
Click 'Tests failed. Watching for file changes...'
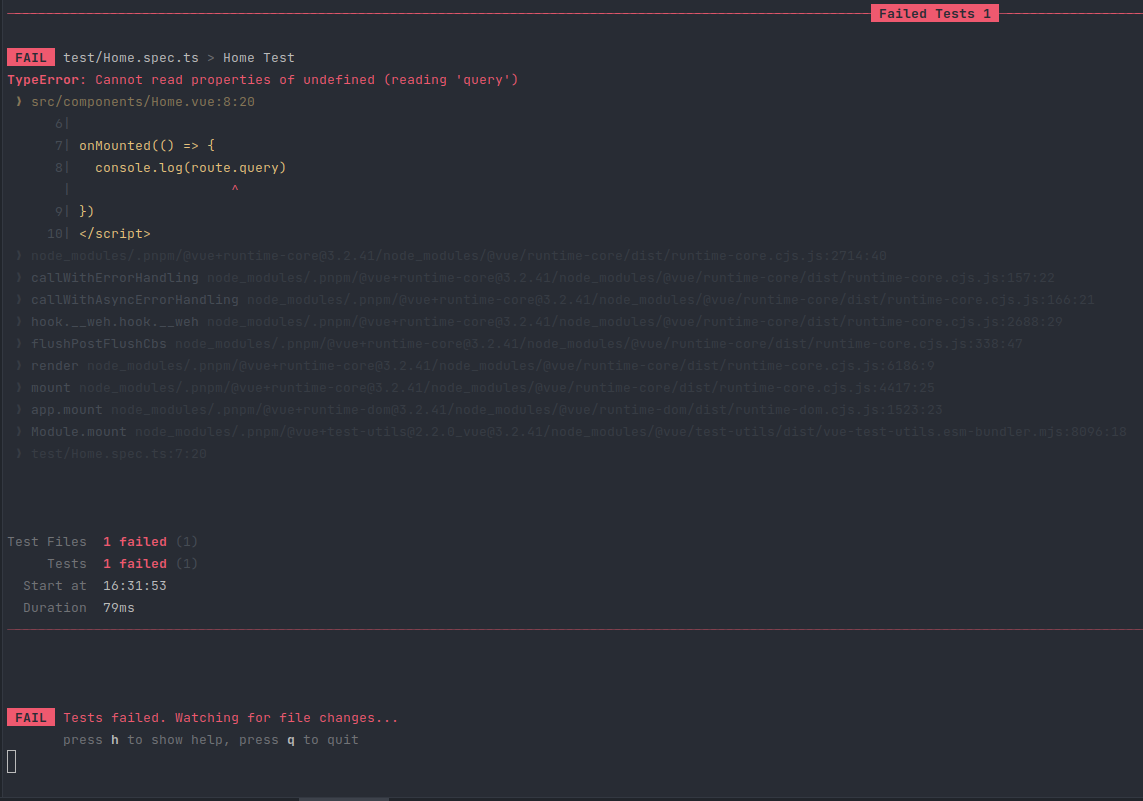point(230,717)
